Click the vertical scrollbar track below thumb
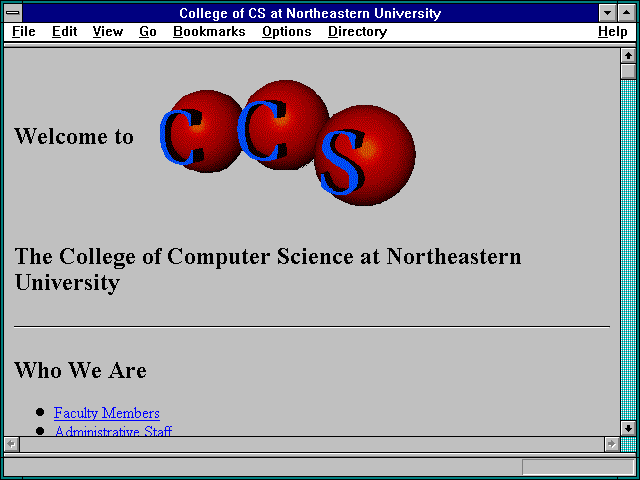 click(x=628, y=250)
